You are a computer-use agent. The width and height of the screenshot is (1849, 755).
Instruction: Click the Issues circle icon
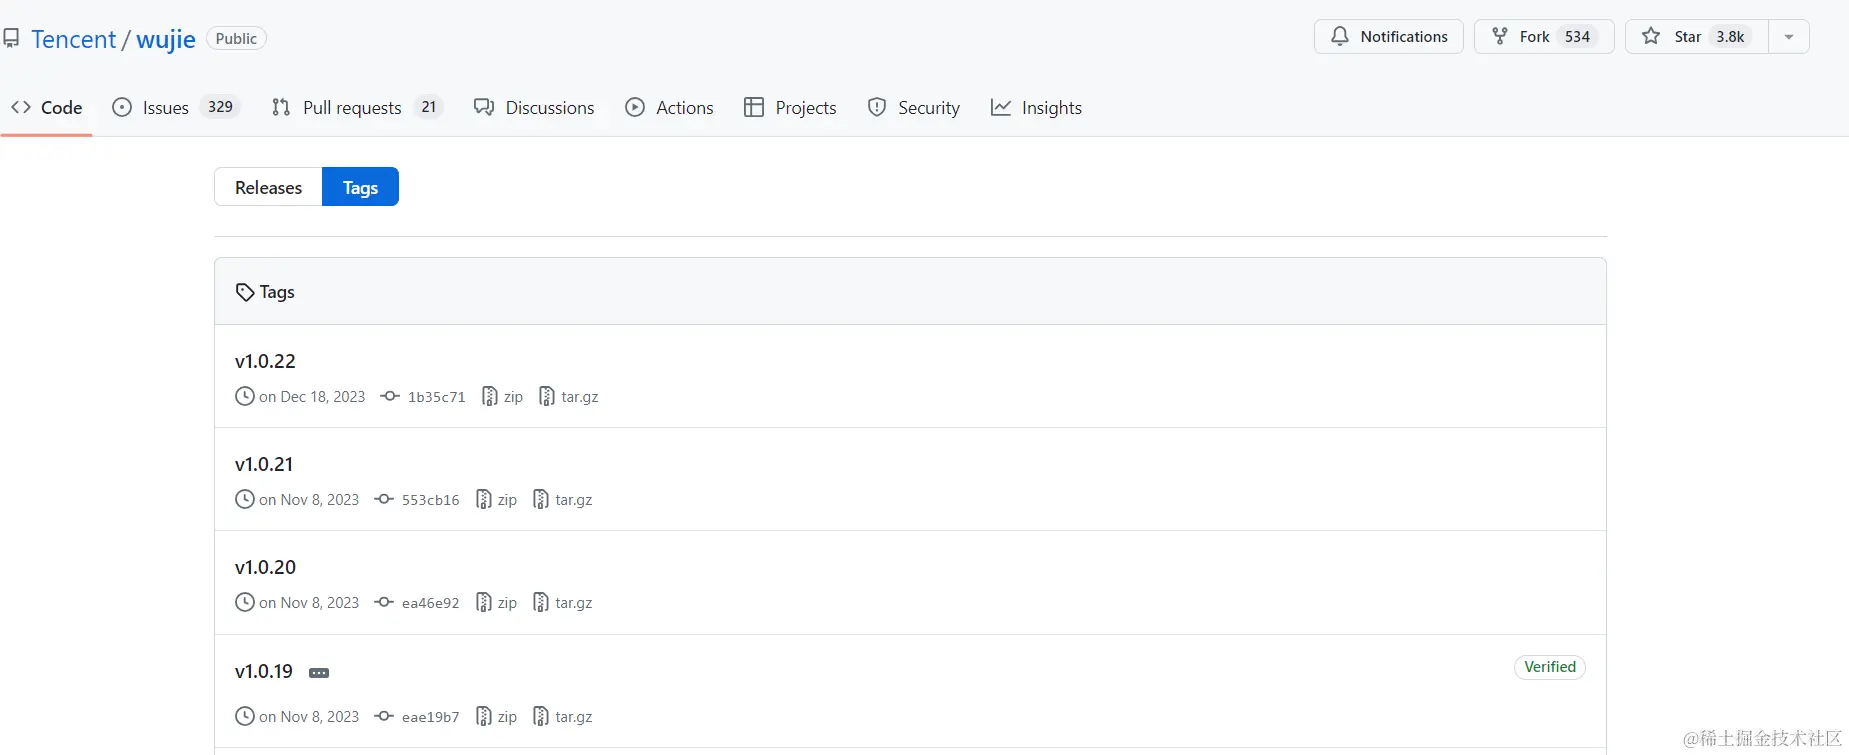(122, 107)
